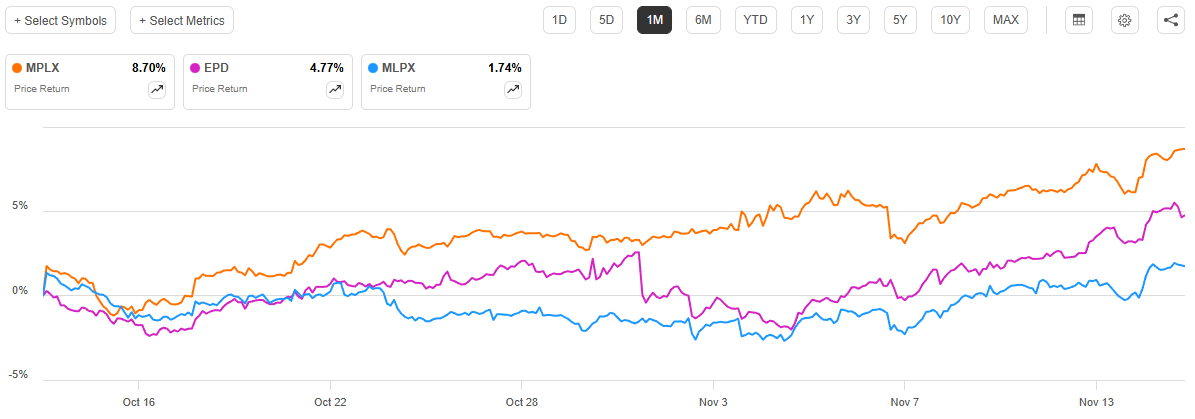Viewport: 1195px width, 419px height.
Task: Show the MAX time range
Action: click(x=1006, y=20)
